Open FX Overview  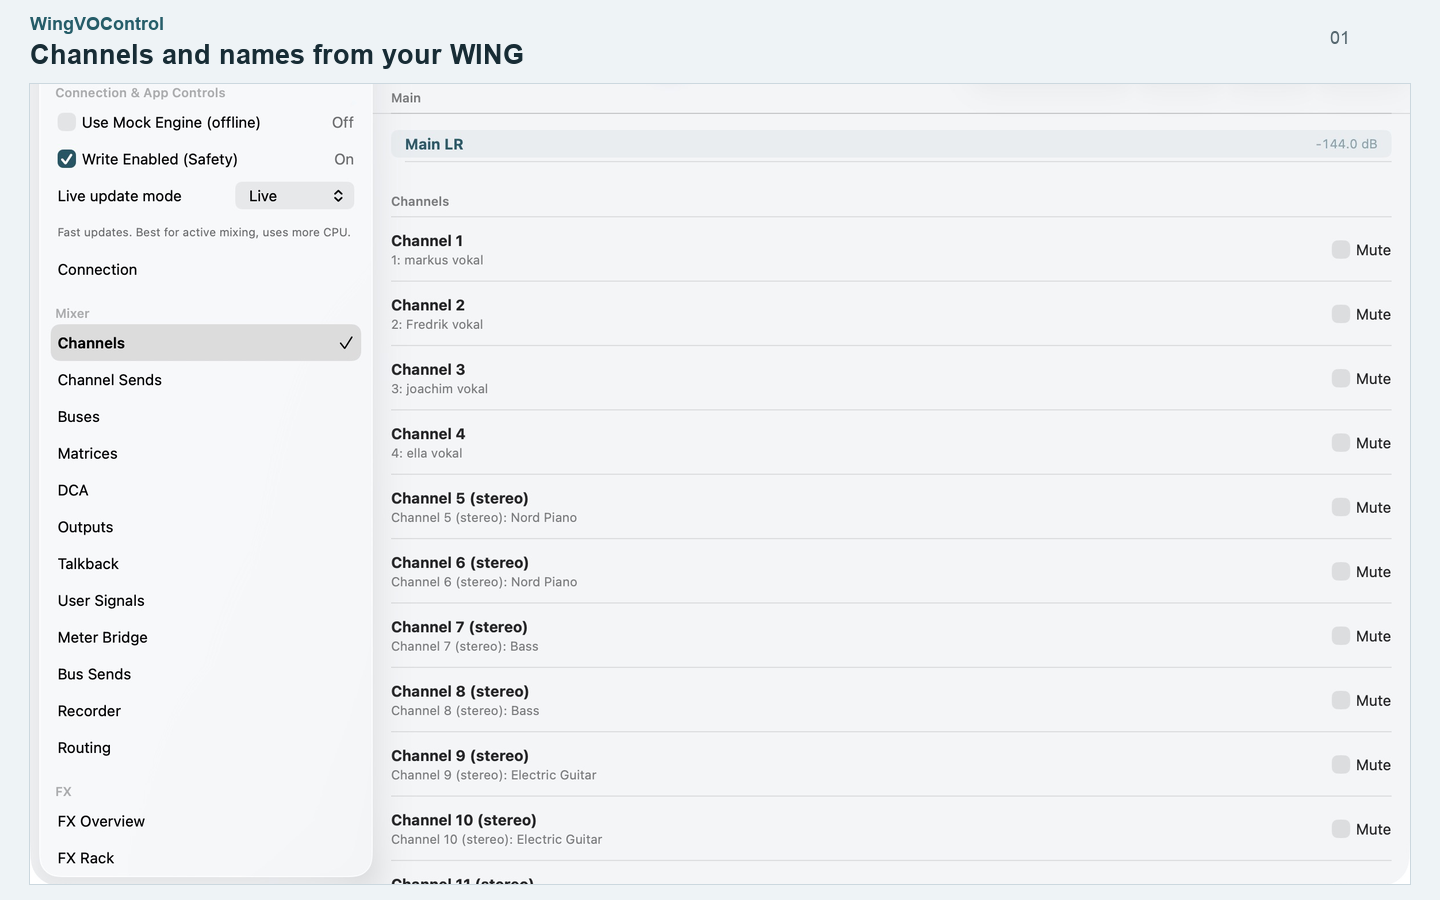point(206,822)
